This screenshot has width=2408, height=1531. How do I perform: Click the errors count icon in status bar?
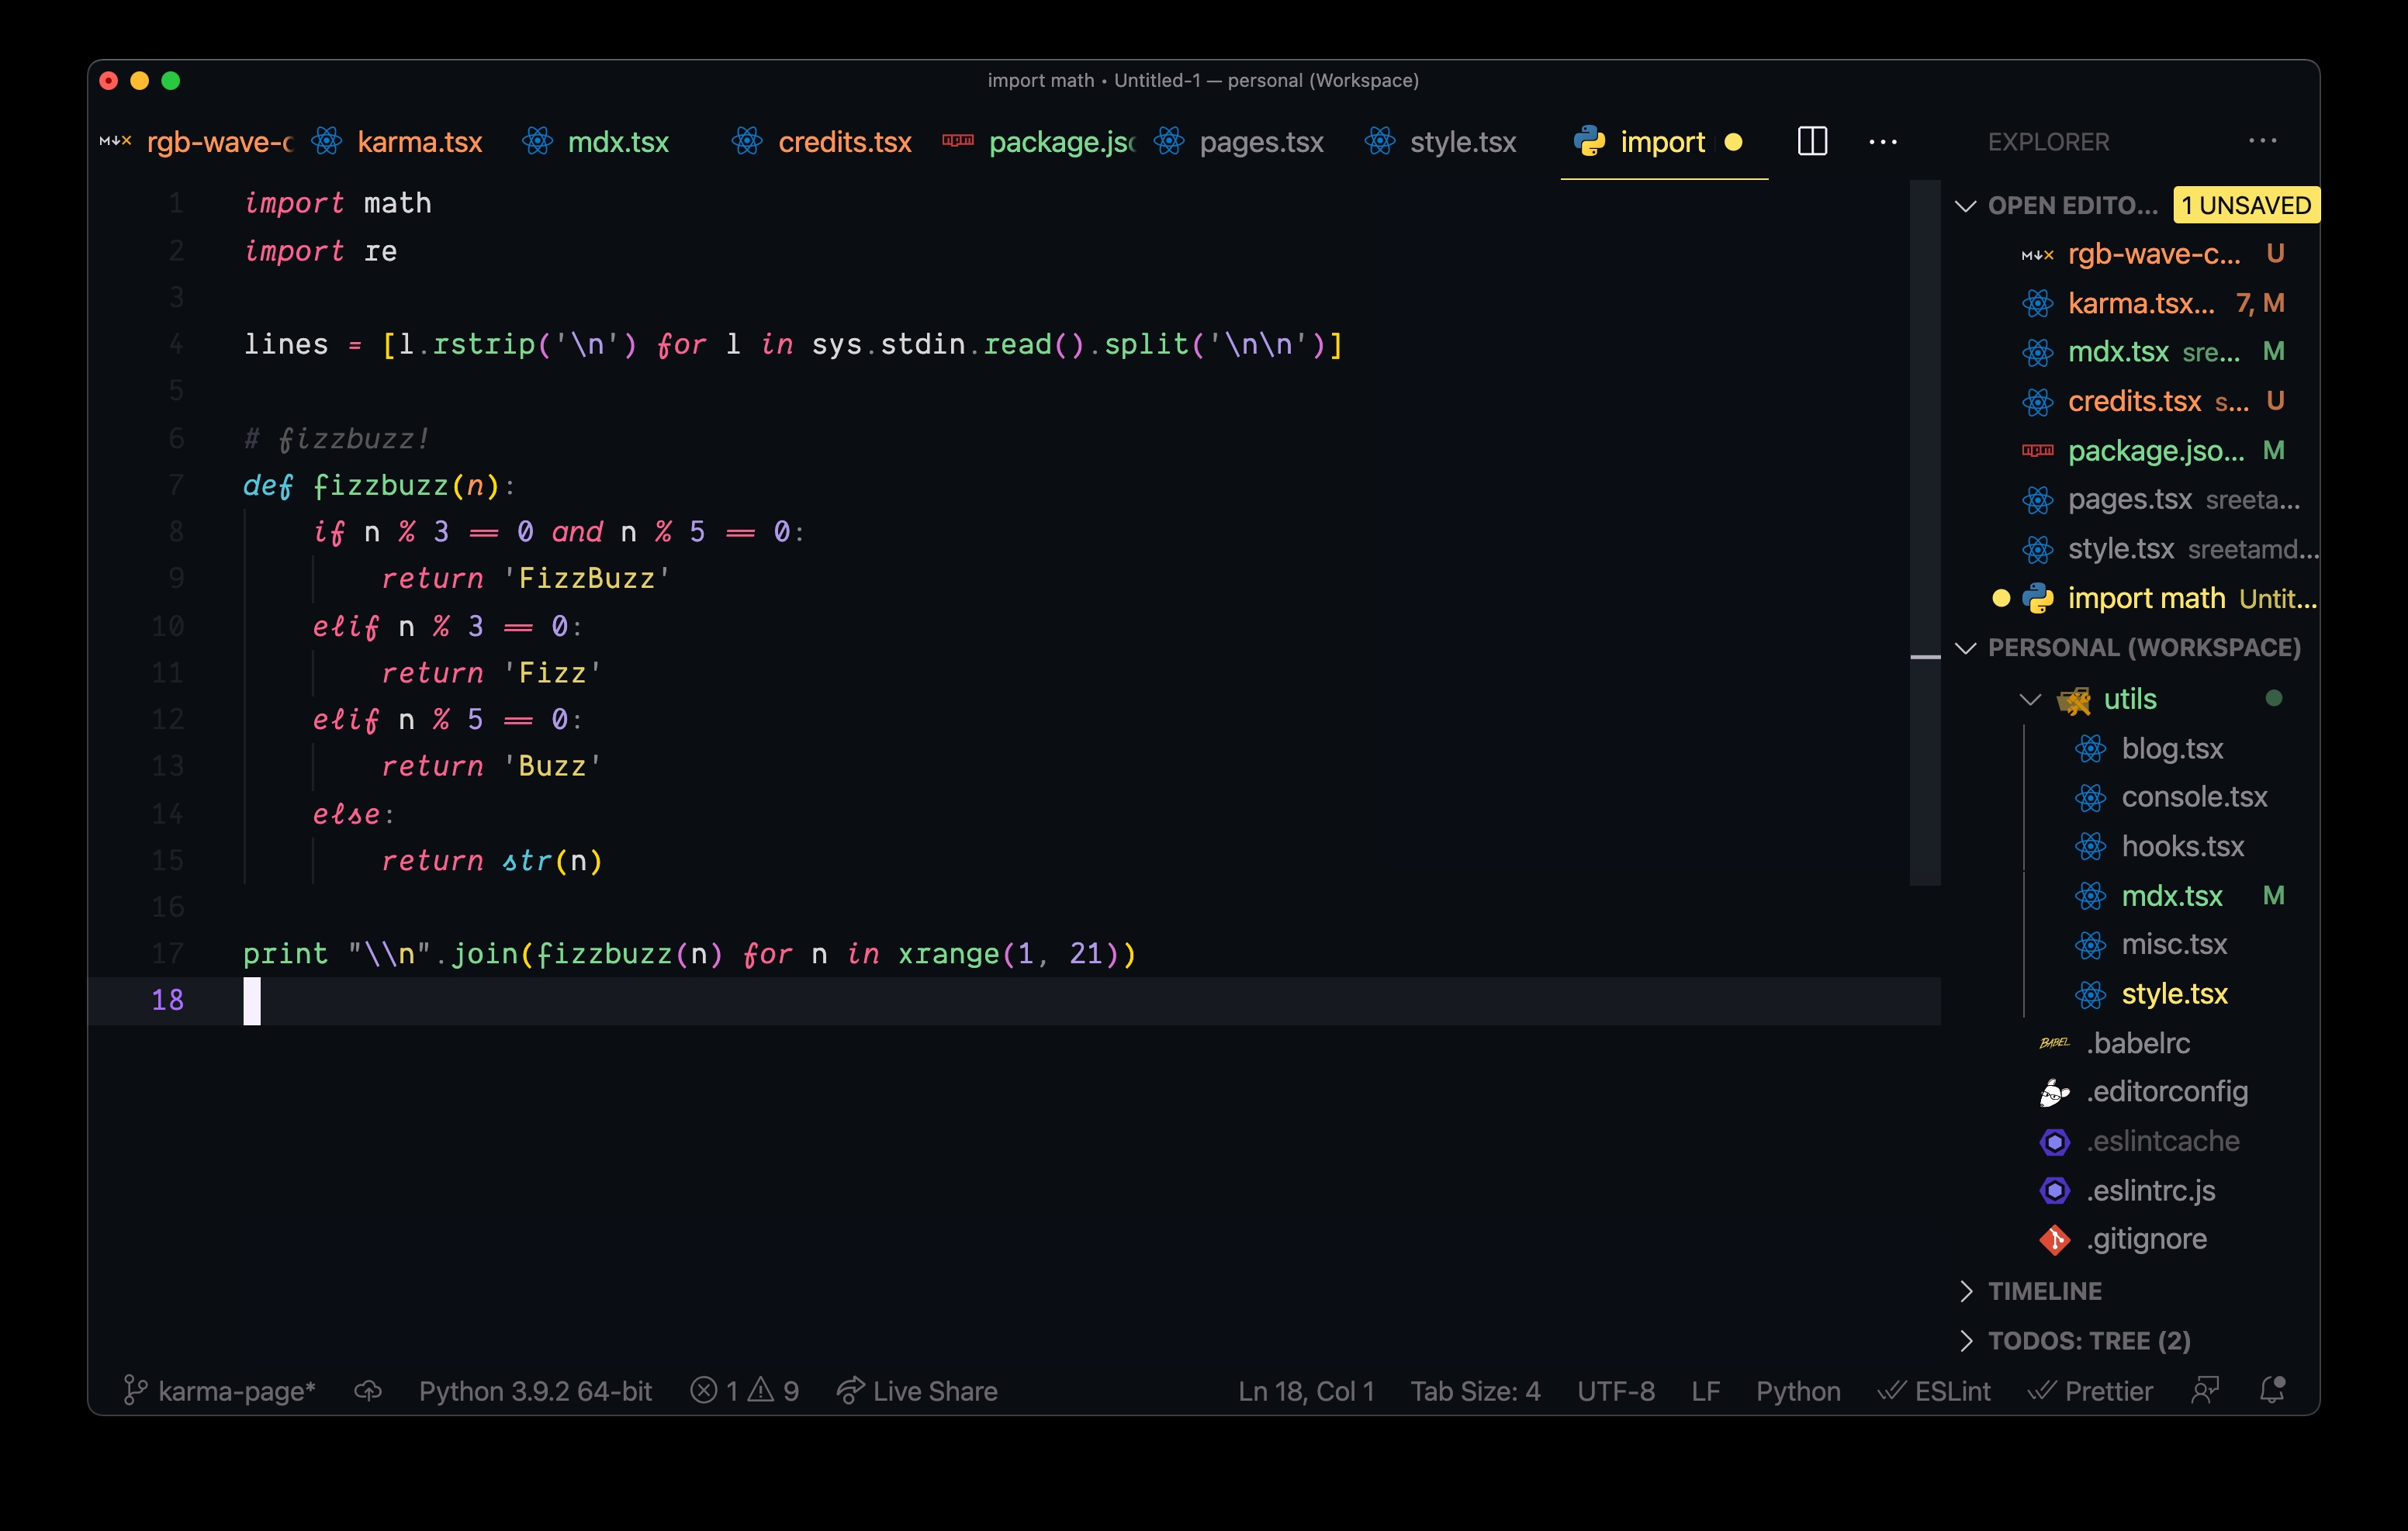(704, 1390)
